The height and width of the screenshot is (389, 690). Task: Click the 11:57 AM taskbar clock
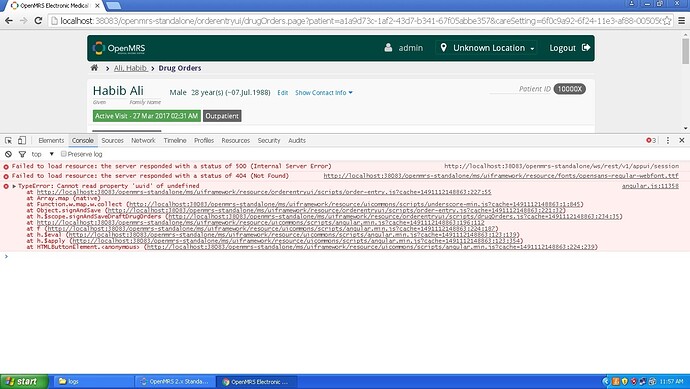pyautogui.click(x=672, y=382)
